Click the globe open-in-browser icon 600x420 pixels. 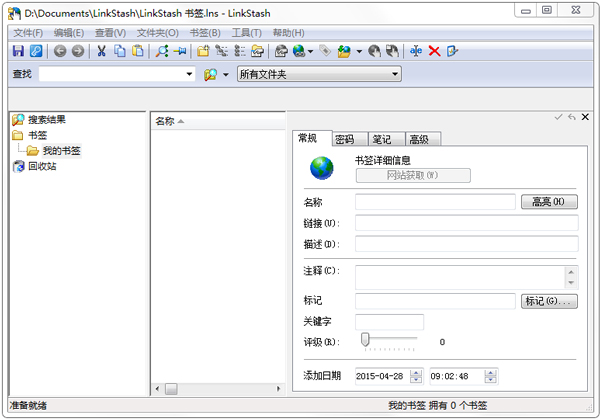coord(299,51)
